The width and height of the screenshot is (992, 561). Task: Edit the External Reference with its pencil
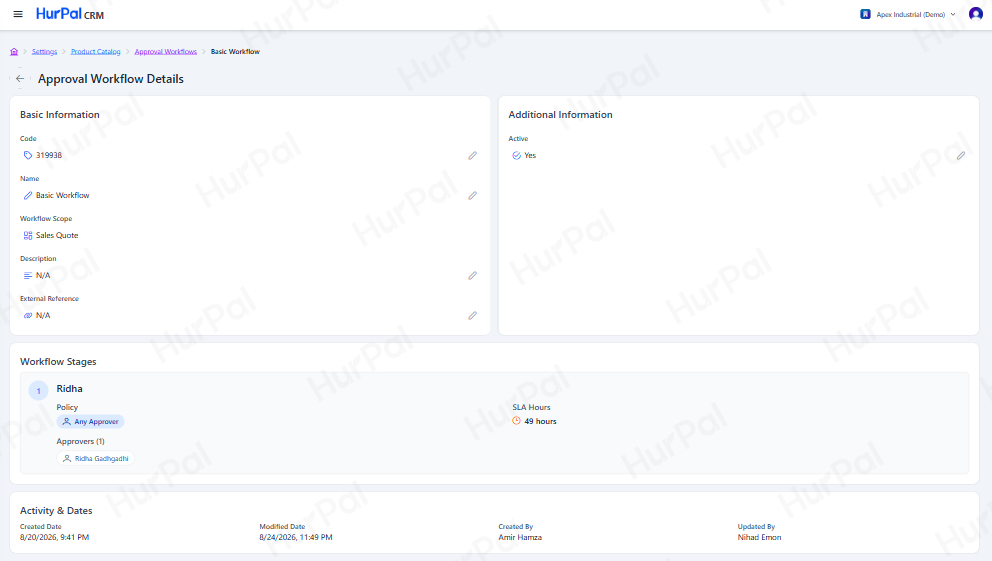[x=473, y=316]
